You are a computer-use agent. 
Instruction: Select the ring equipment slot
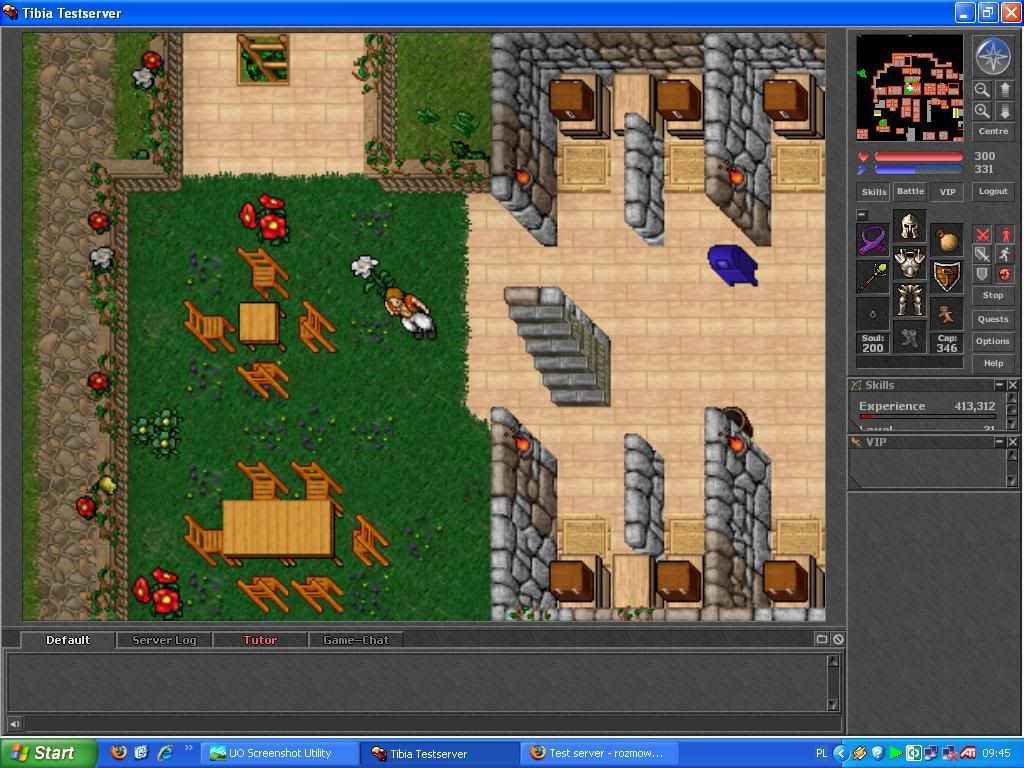tap(873, 313)
